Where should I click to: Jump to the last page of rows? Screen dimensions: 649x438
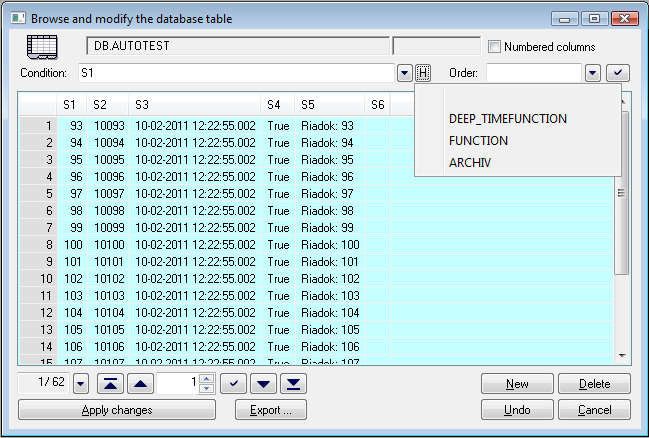click(294, 384)
